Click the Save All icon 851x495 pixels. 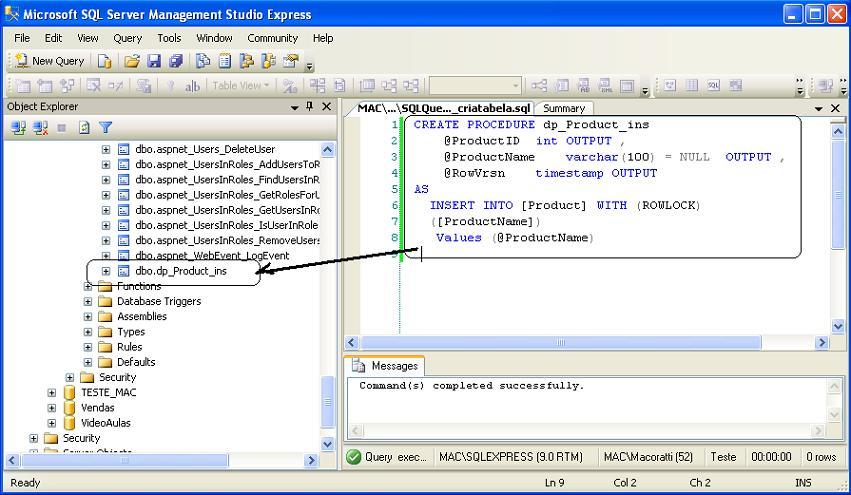[175, 61]
